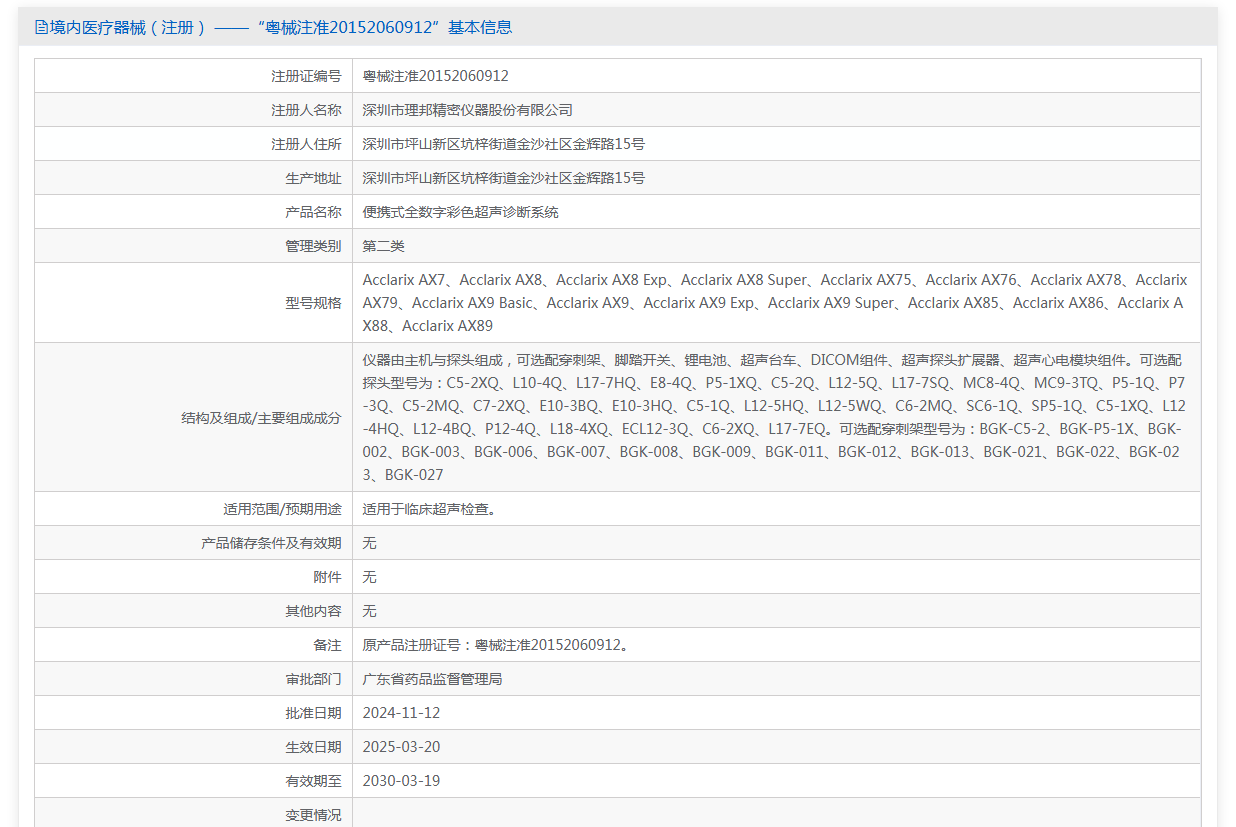1236x827 pixels.
Task: Click the label 产品储存条件及有效期
Action: pos(271,543)
